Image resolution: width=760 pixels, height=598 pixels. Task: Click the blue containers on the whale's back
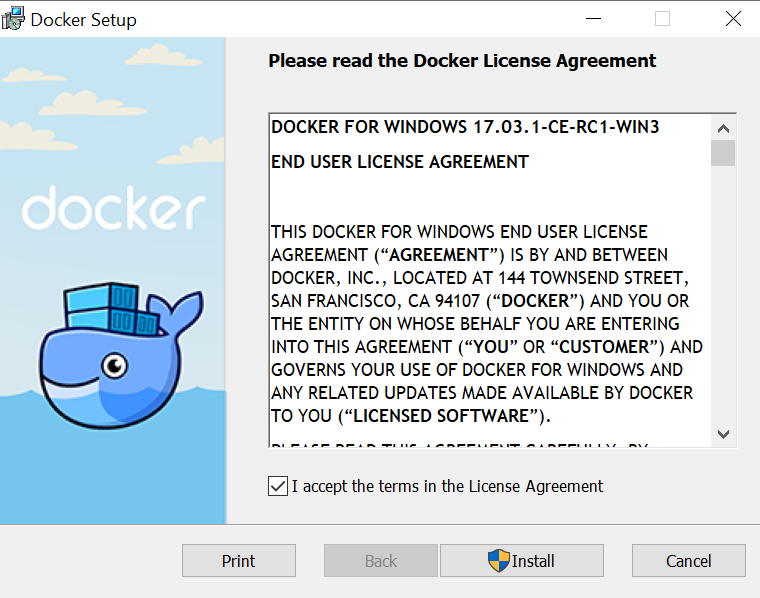111,309
